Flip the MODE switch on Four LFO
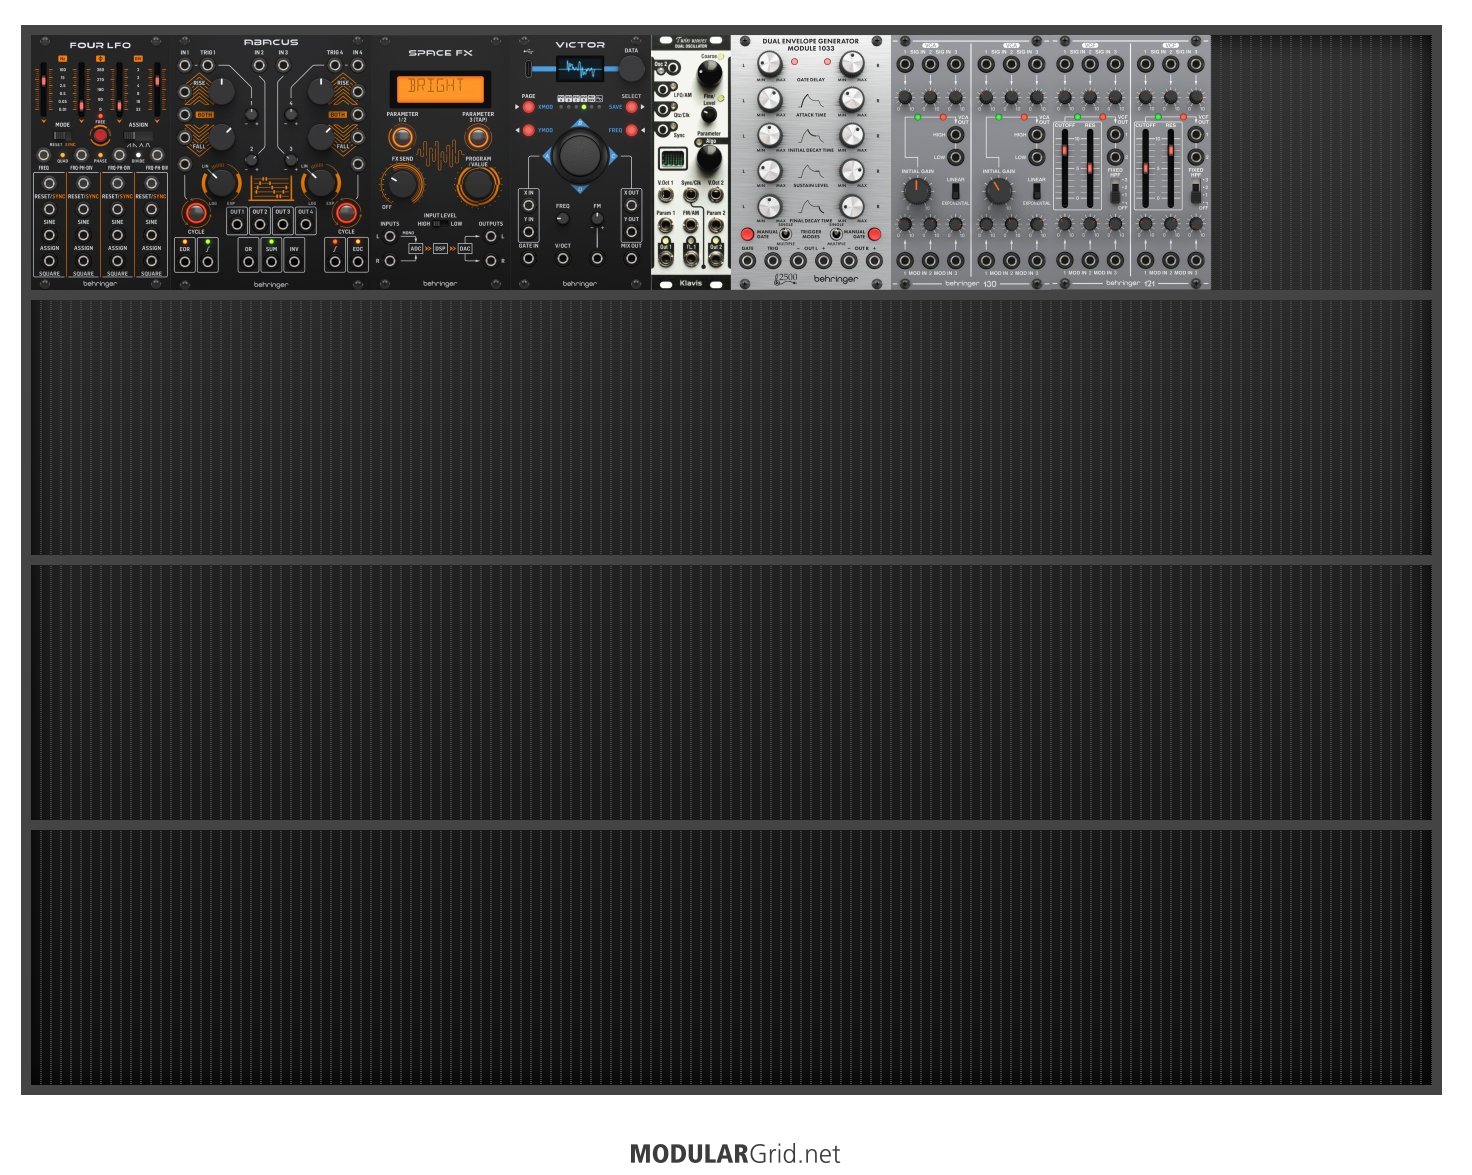 click(62, 134)
